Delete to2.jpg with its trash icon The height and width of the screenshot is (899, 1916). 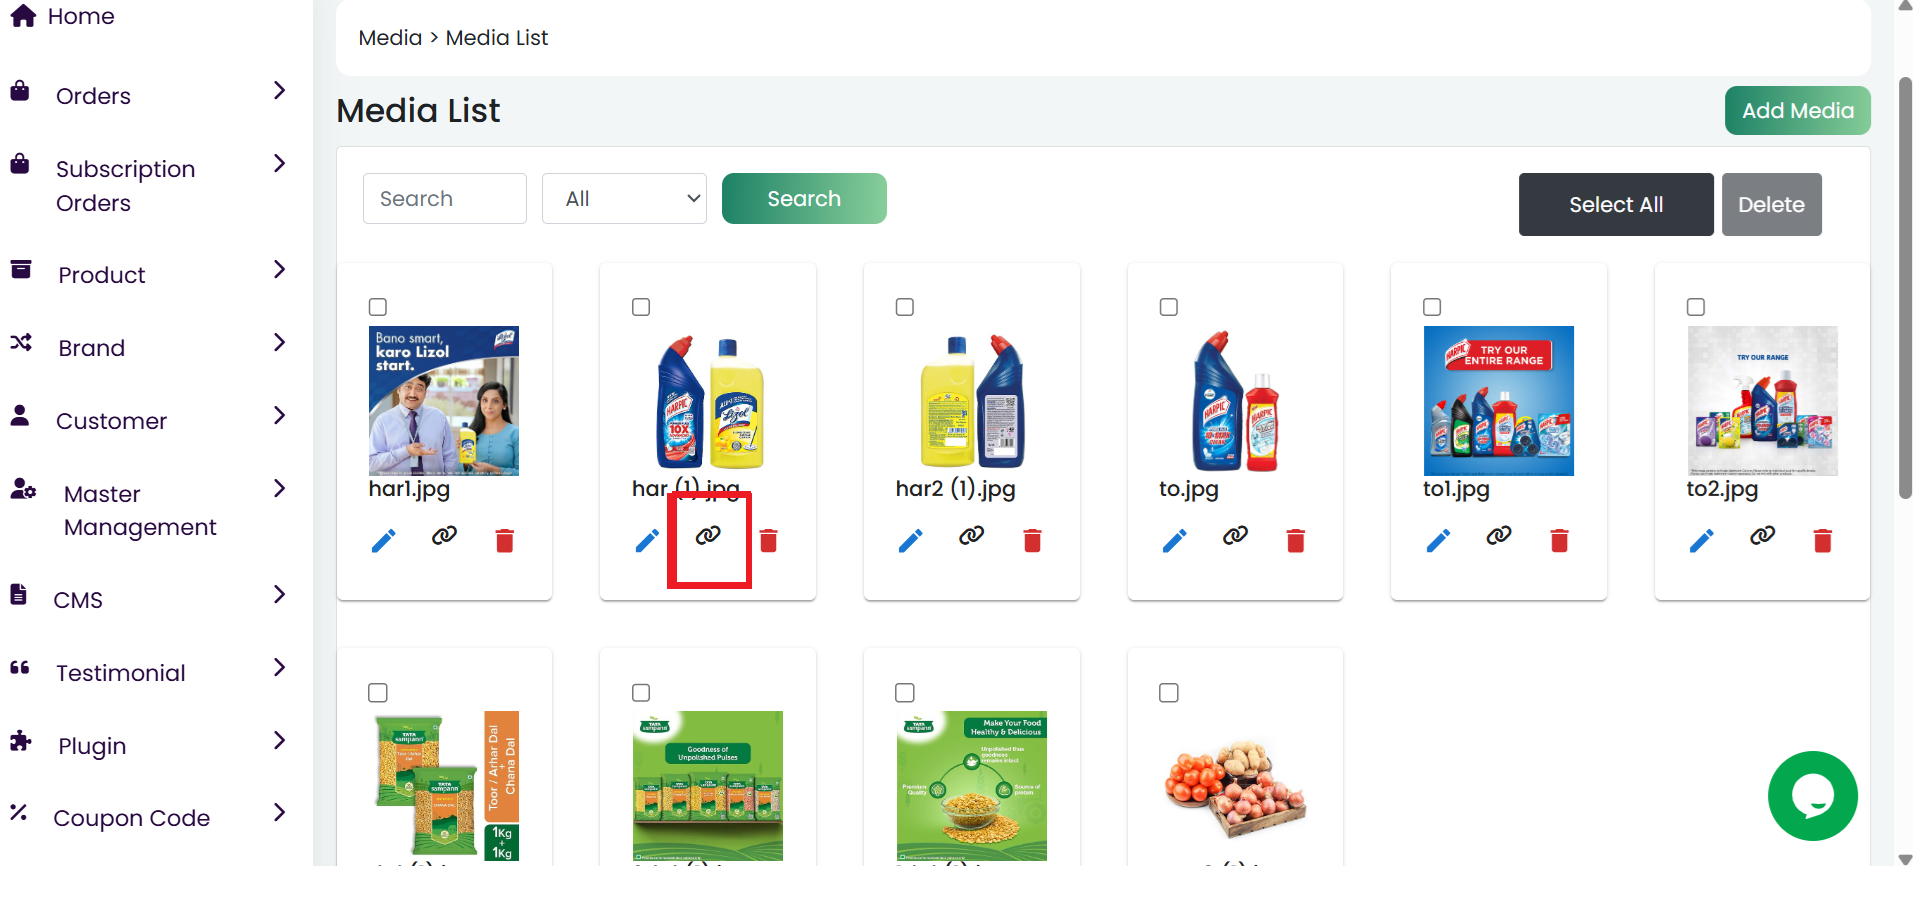click(x=1823, y=541)
